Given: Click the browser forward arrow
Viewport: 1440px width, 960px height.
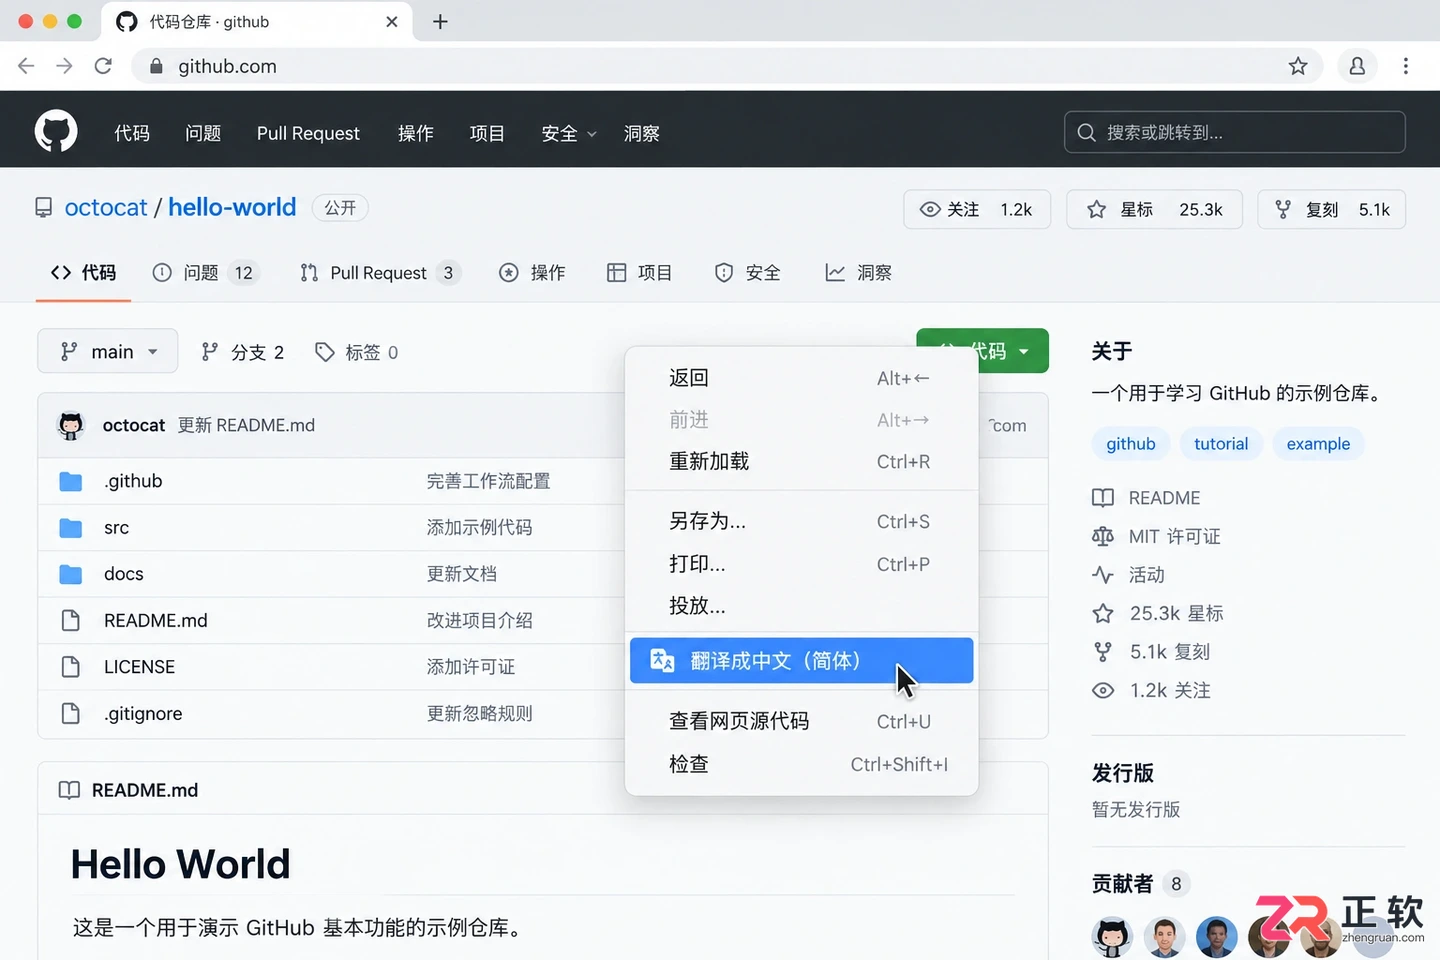Looking at the screenshot, I should pyautogui.click(x=64, y=66).
